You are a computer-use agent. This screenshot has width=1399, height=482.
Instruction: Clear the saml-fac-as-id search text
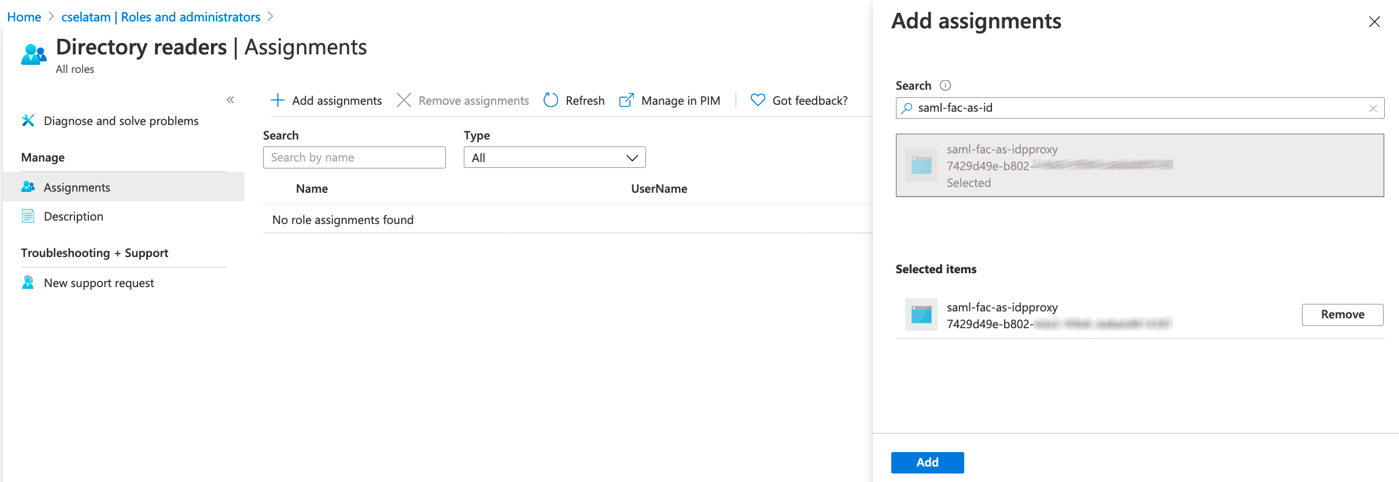click(1373, 108)
